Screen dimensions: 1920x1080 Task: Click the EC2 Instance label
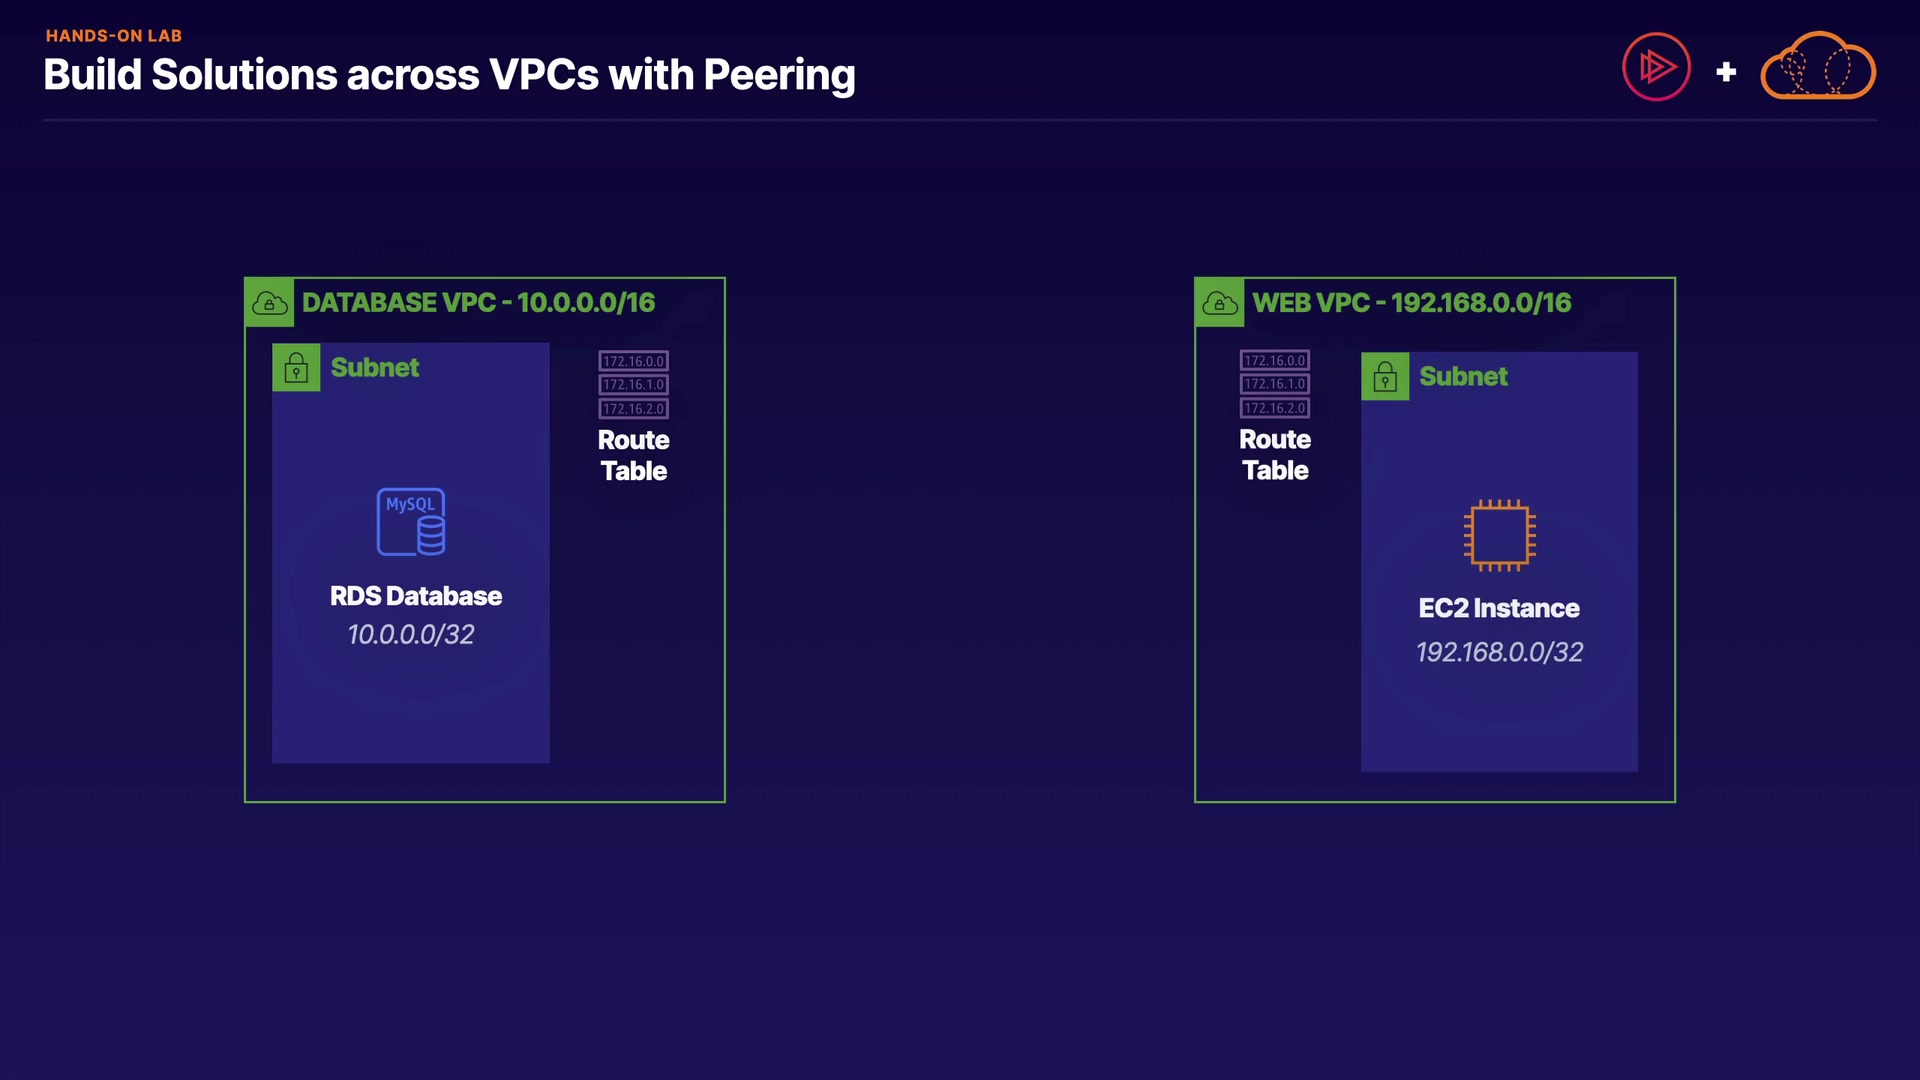pos(1499,608)
